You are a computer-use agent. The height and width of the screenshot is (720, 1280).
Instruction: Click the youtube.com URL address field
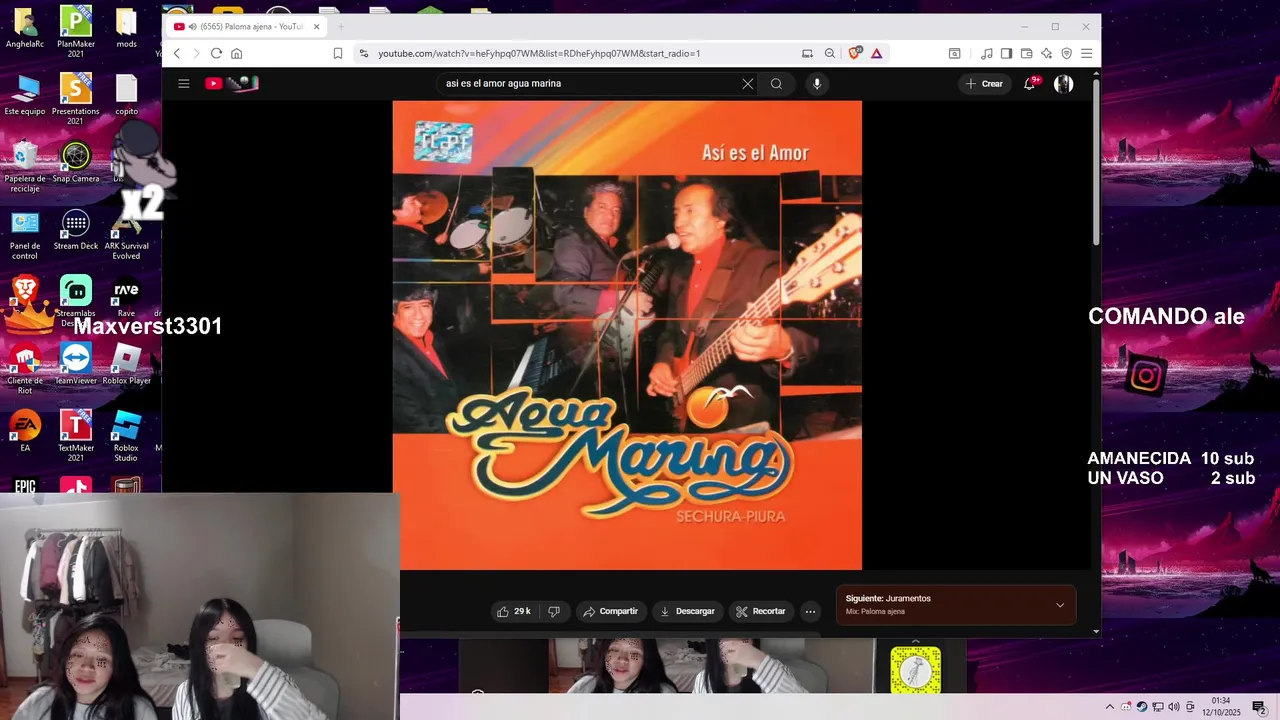click(580, 53)
